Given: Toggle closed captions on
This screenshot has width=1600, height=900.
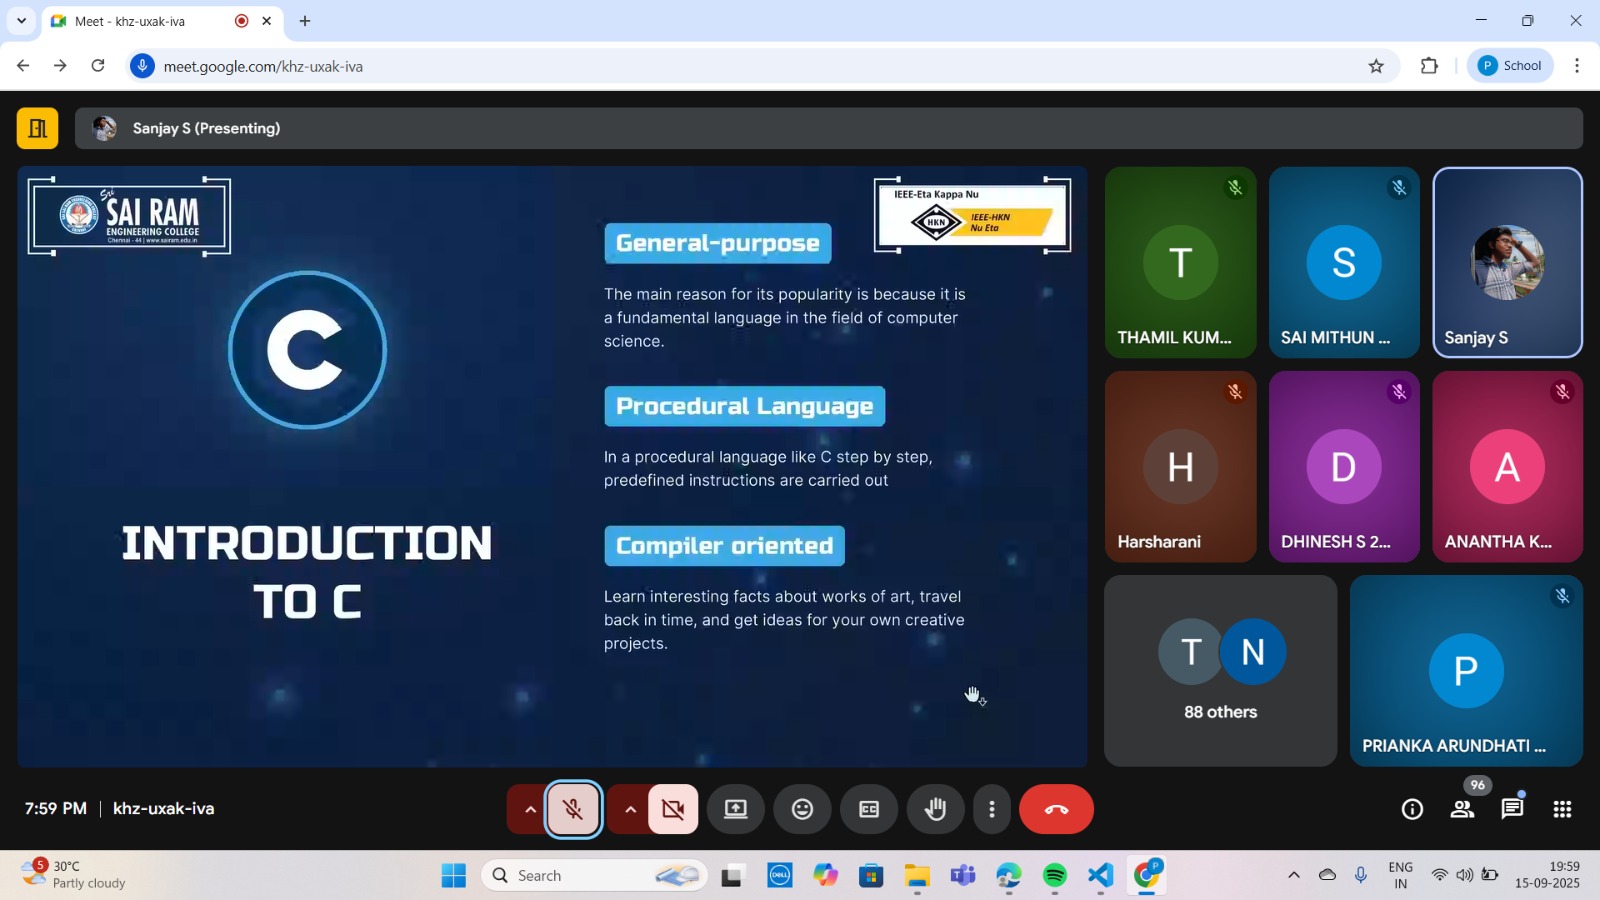Looking at the screenshot, I should (869, 809).
